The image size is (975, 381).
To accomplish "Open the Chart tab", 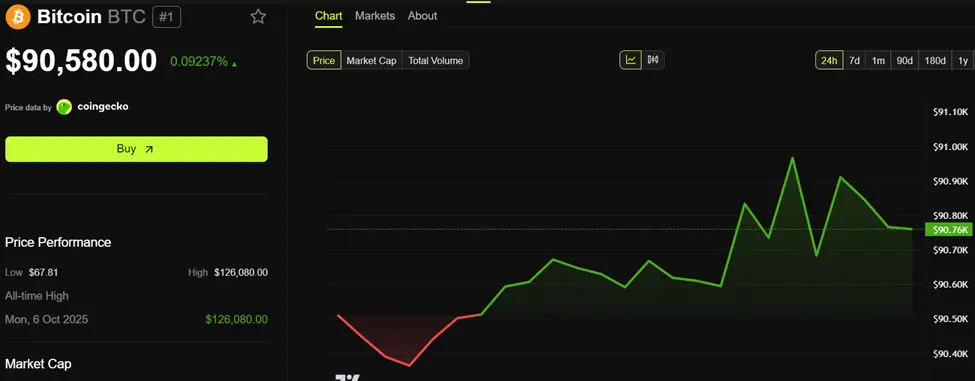I will coord(328,16).
